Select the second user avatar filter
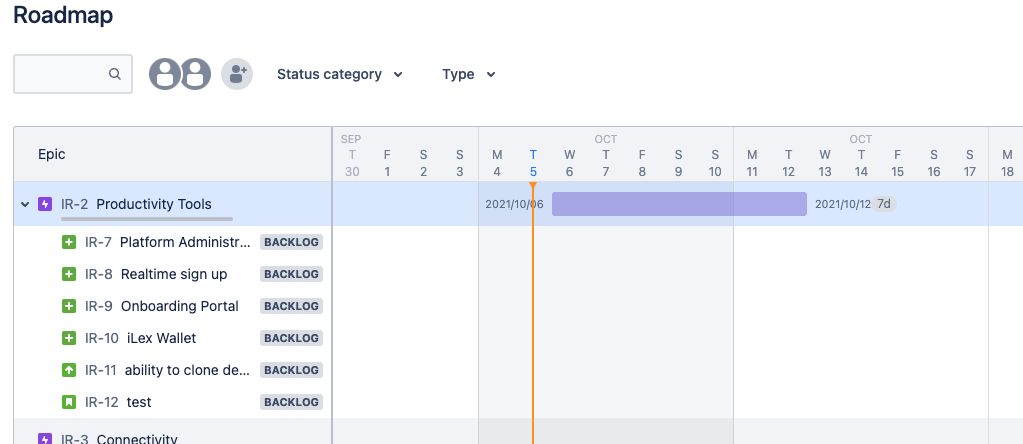The width and height of the screenshot is (1023, 444). [196, 74]
